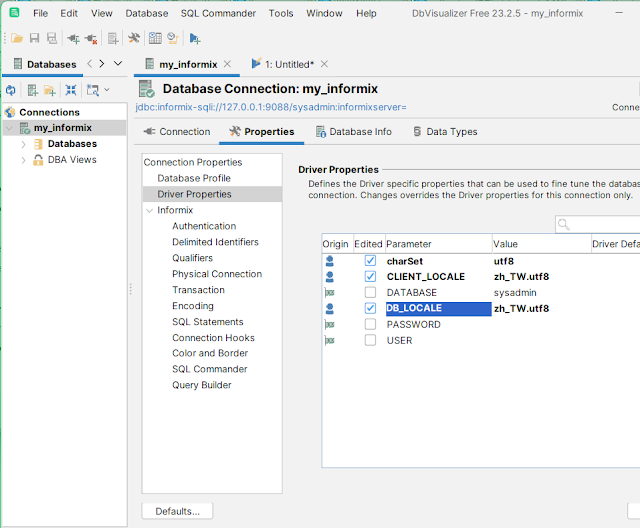Select Authentication under Informix
The image size is (640, 528).
tap(204, 226)
